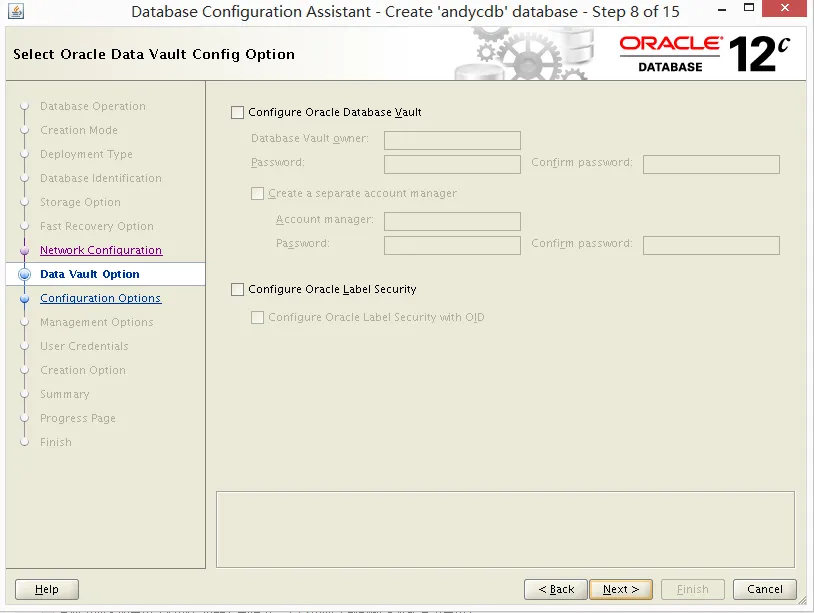Click the Management Options step label

point(97,322)
